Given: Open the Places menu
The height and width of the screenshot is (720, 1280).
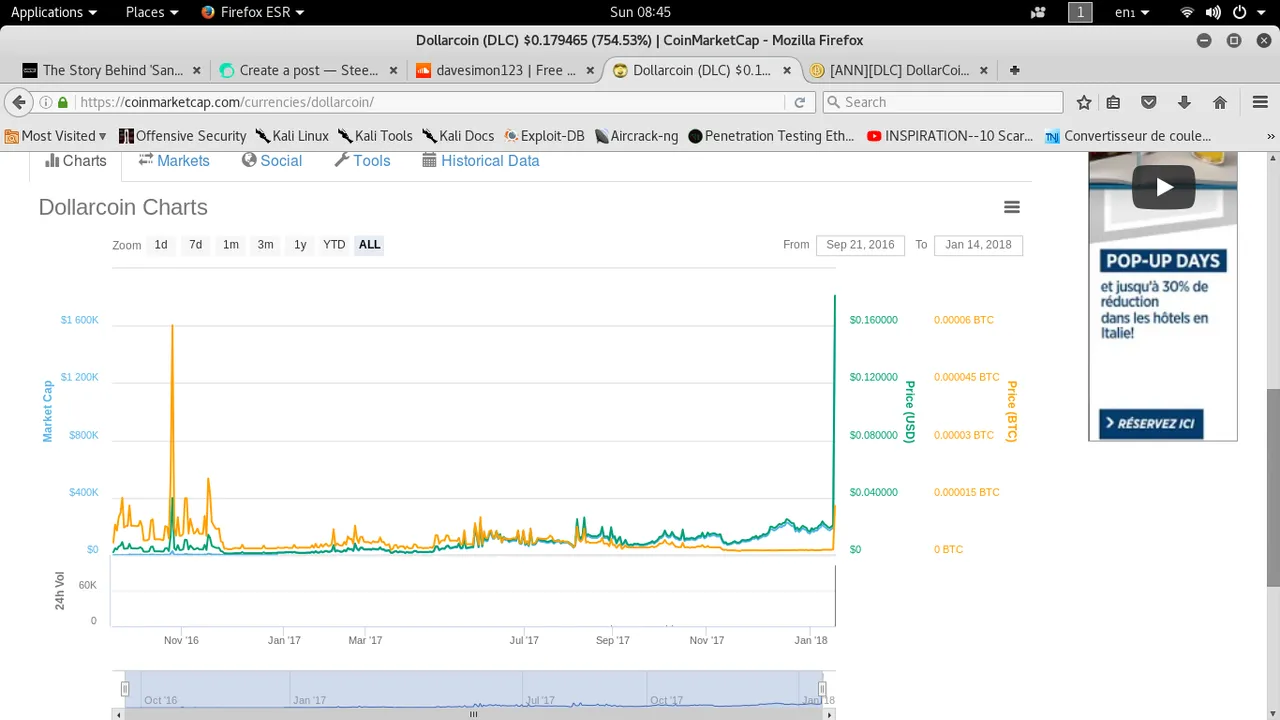Looking at the screenshot, I should coord(152,12).
